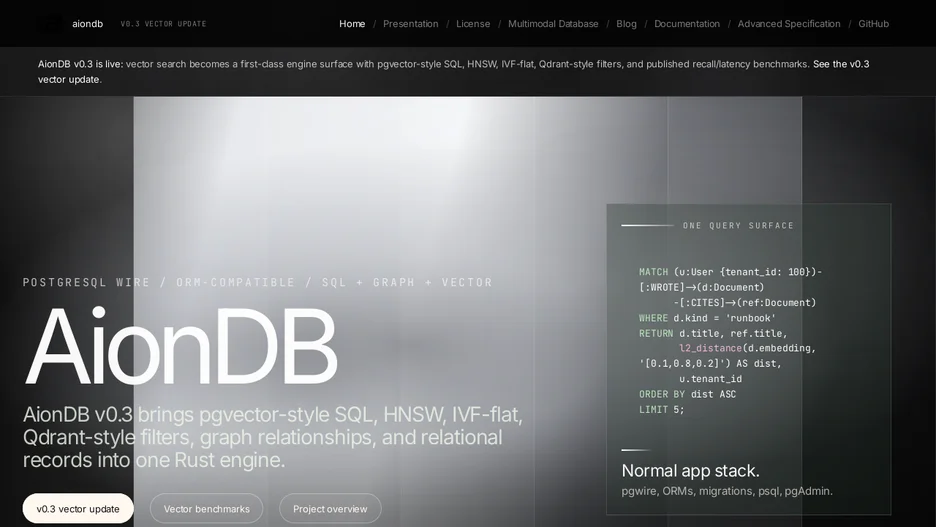Click the 'LIMIT 5;' code line
936x527 pixels.
(x=661, y=409)
